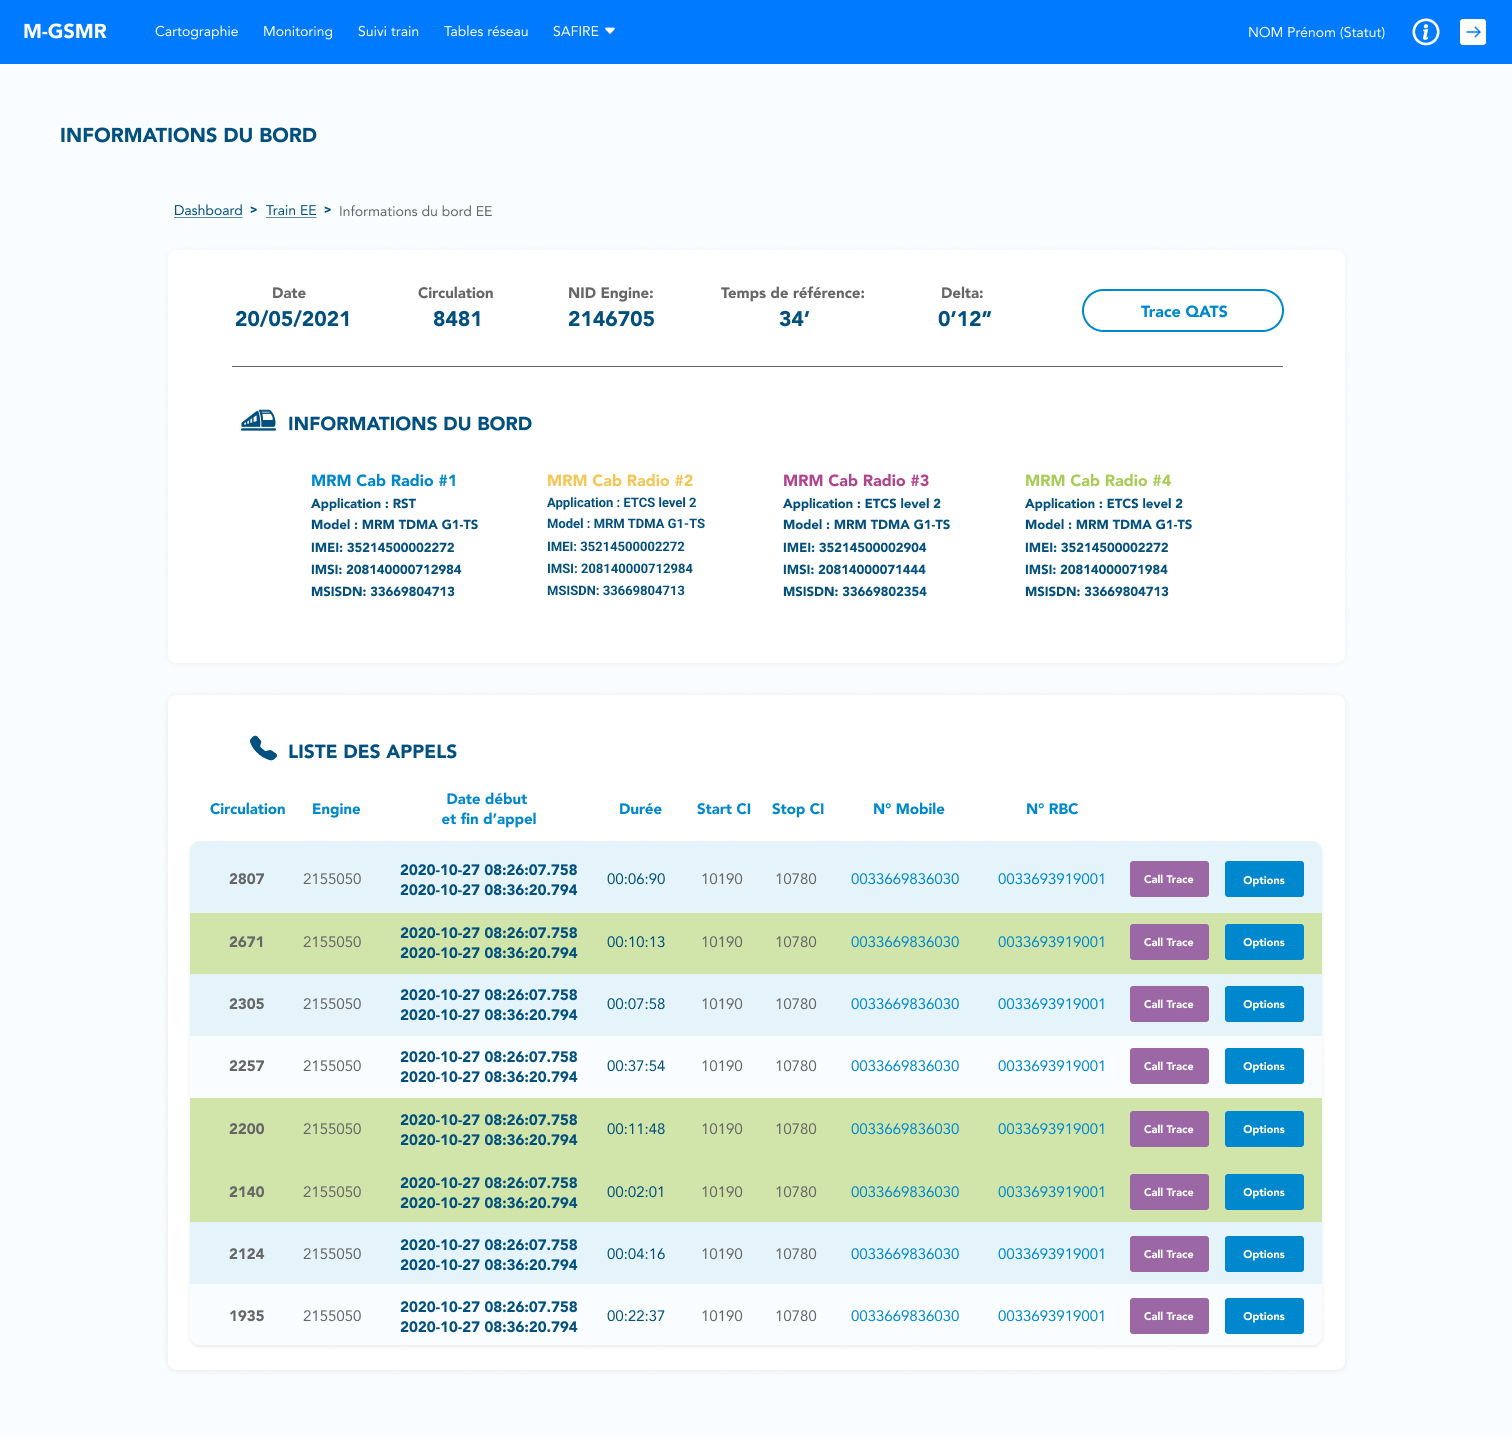Image resolution: width=1512 pixels, height=1439 pixels.
Task: Follow the Dashboard breadcrumb link
Action: (x=208, y=210)
